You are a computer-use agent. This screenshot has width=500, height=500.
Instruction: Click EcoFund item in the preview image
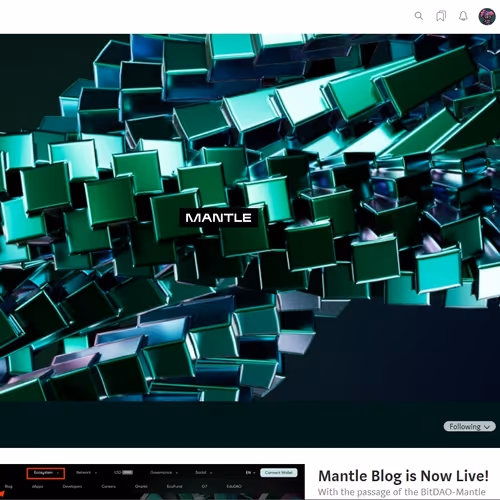pyautogui.click(x=174, y=487)
